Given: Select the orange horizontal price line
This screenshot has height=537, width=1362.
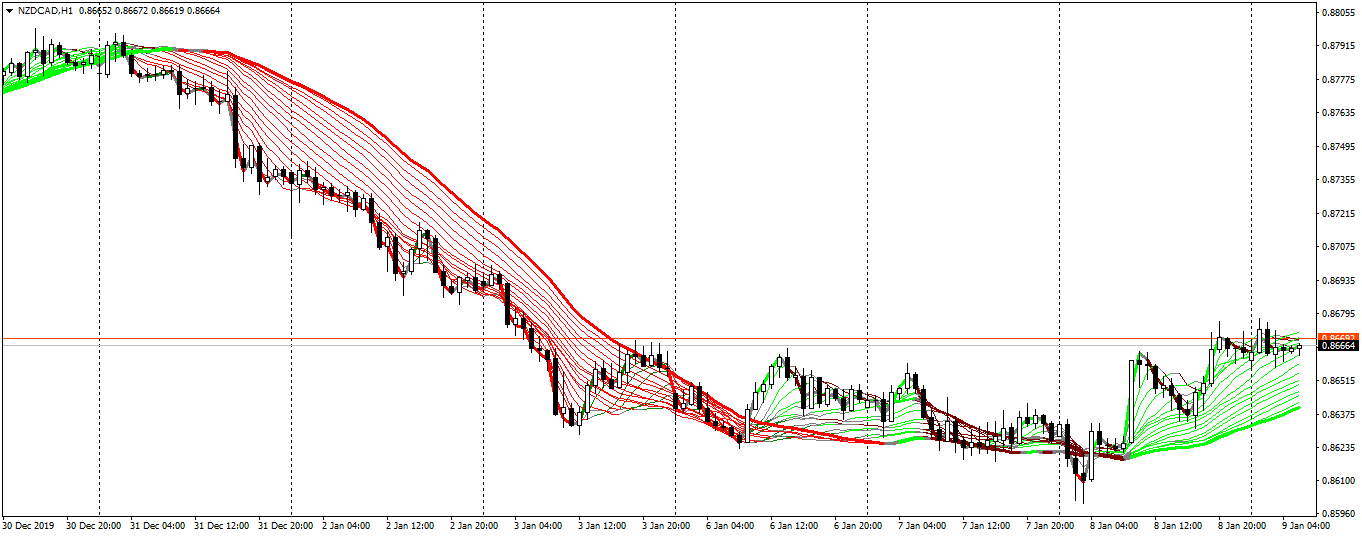Looking at the screenshot, I should click(x=658, y=339).
